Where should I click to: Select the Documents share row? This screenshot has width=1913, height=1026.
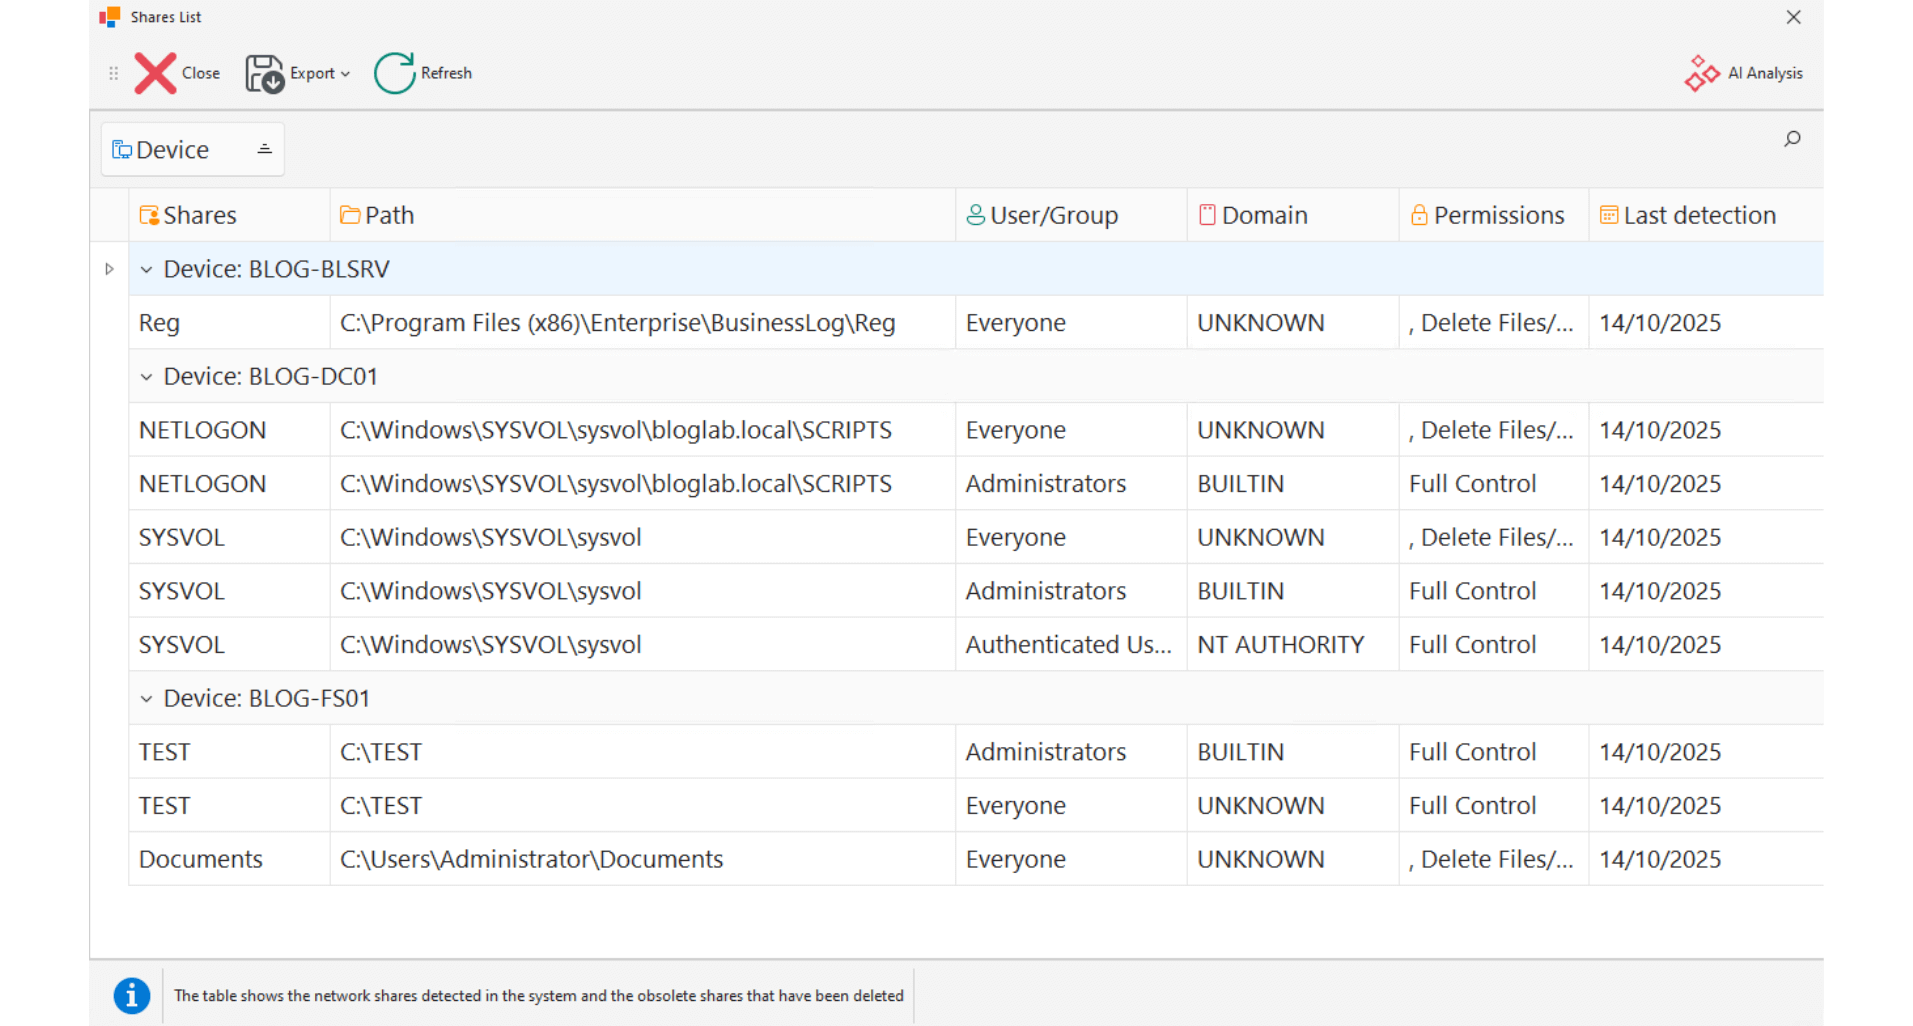coord(201,859)
